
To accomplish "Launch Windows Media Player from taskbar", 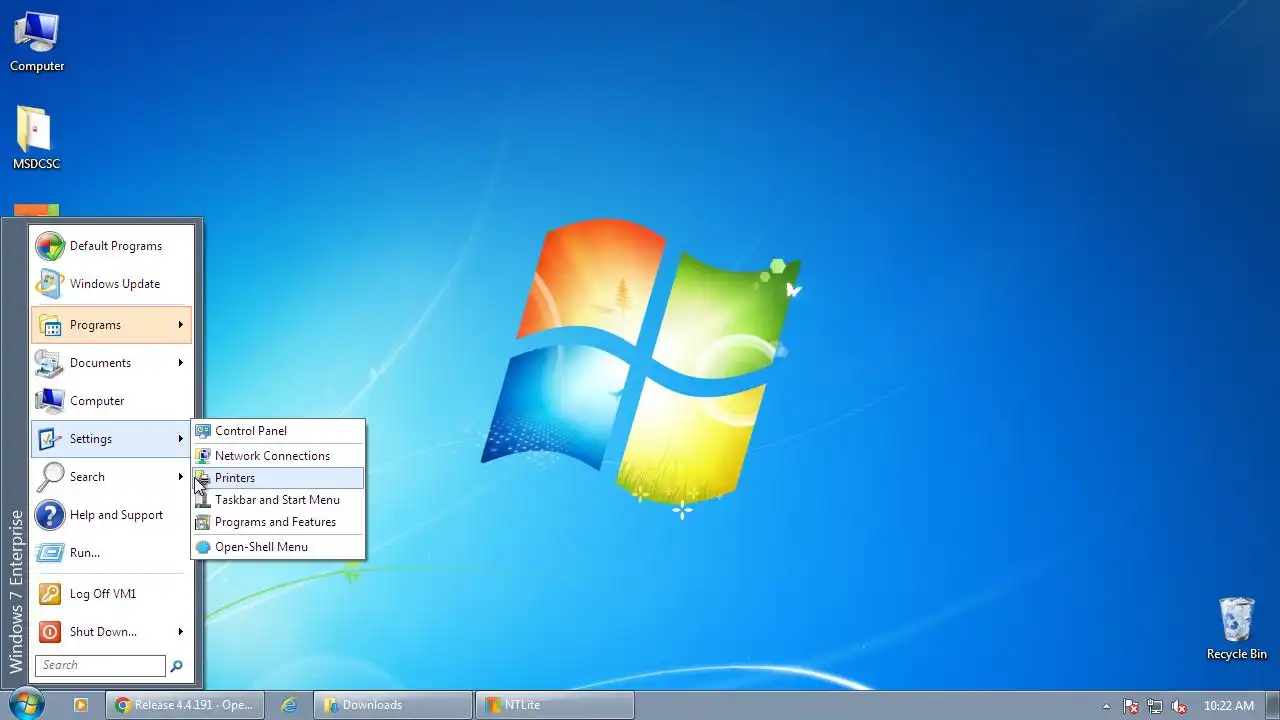I will [x=81, y=705].
